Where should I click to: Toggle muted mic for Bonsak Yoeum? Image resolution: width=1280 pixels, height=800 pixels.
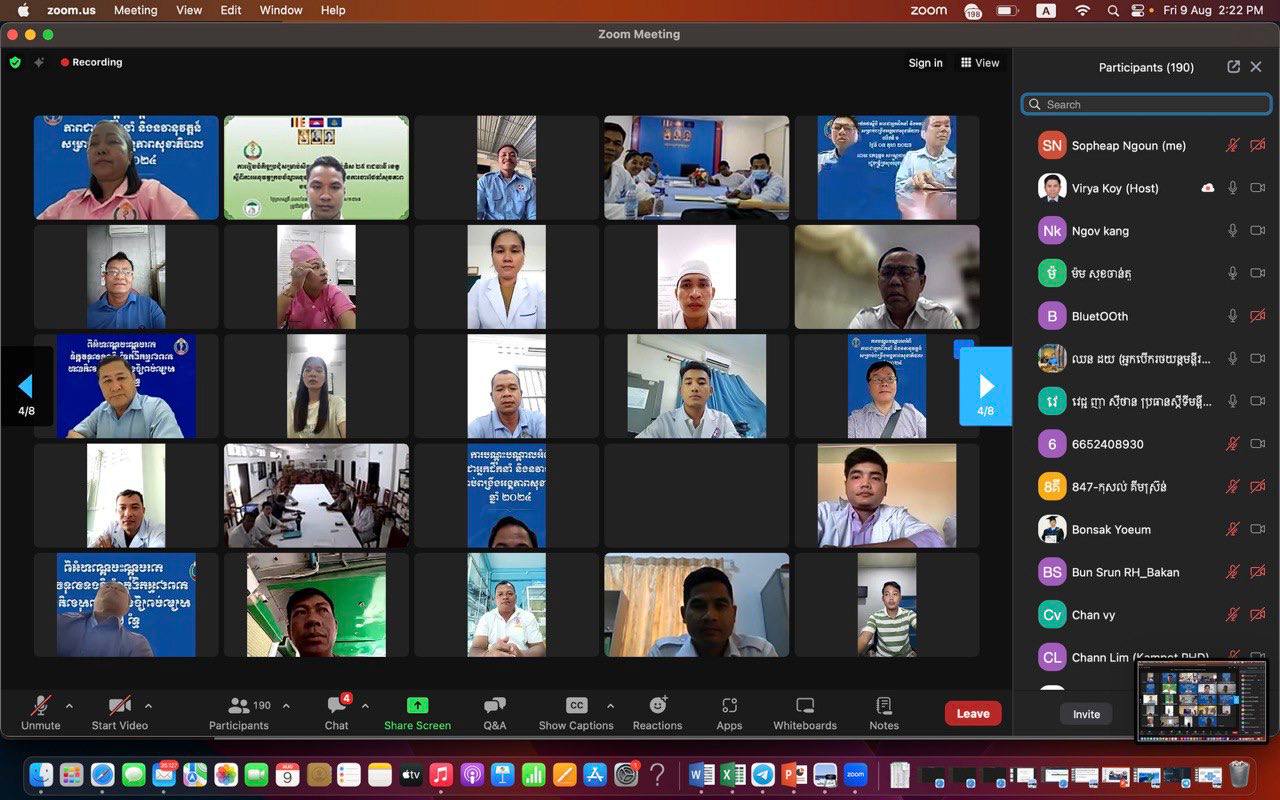[x=1233, y=529]
